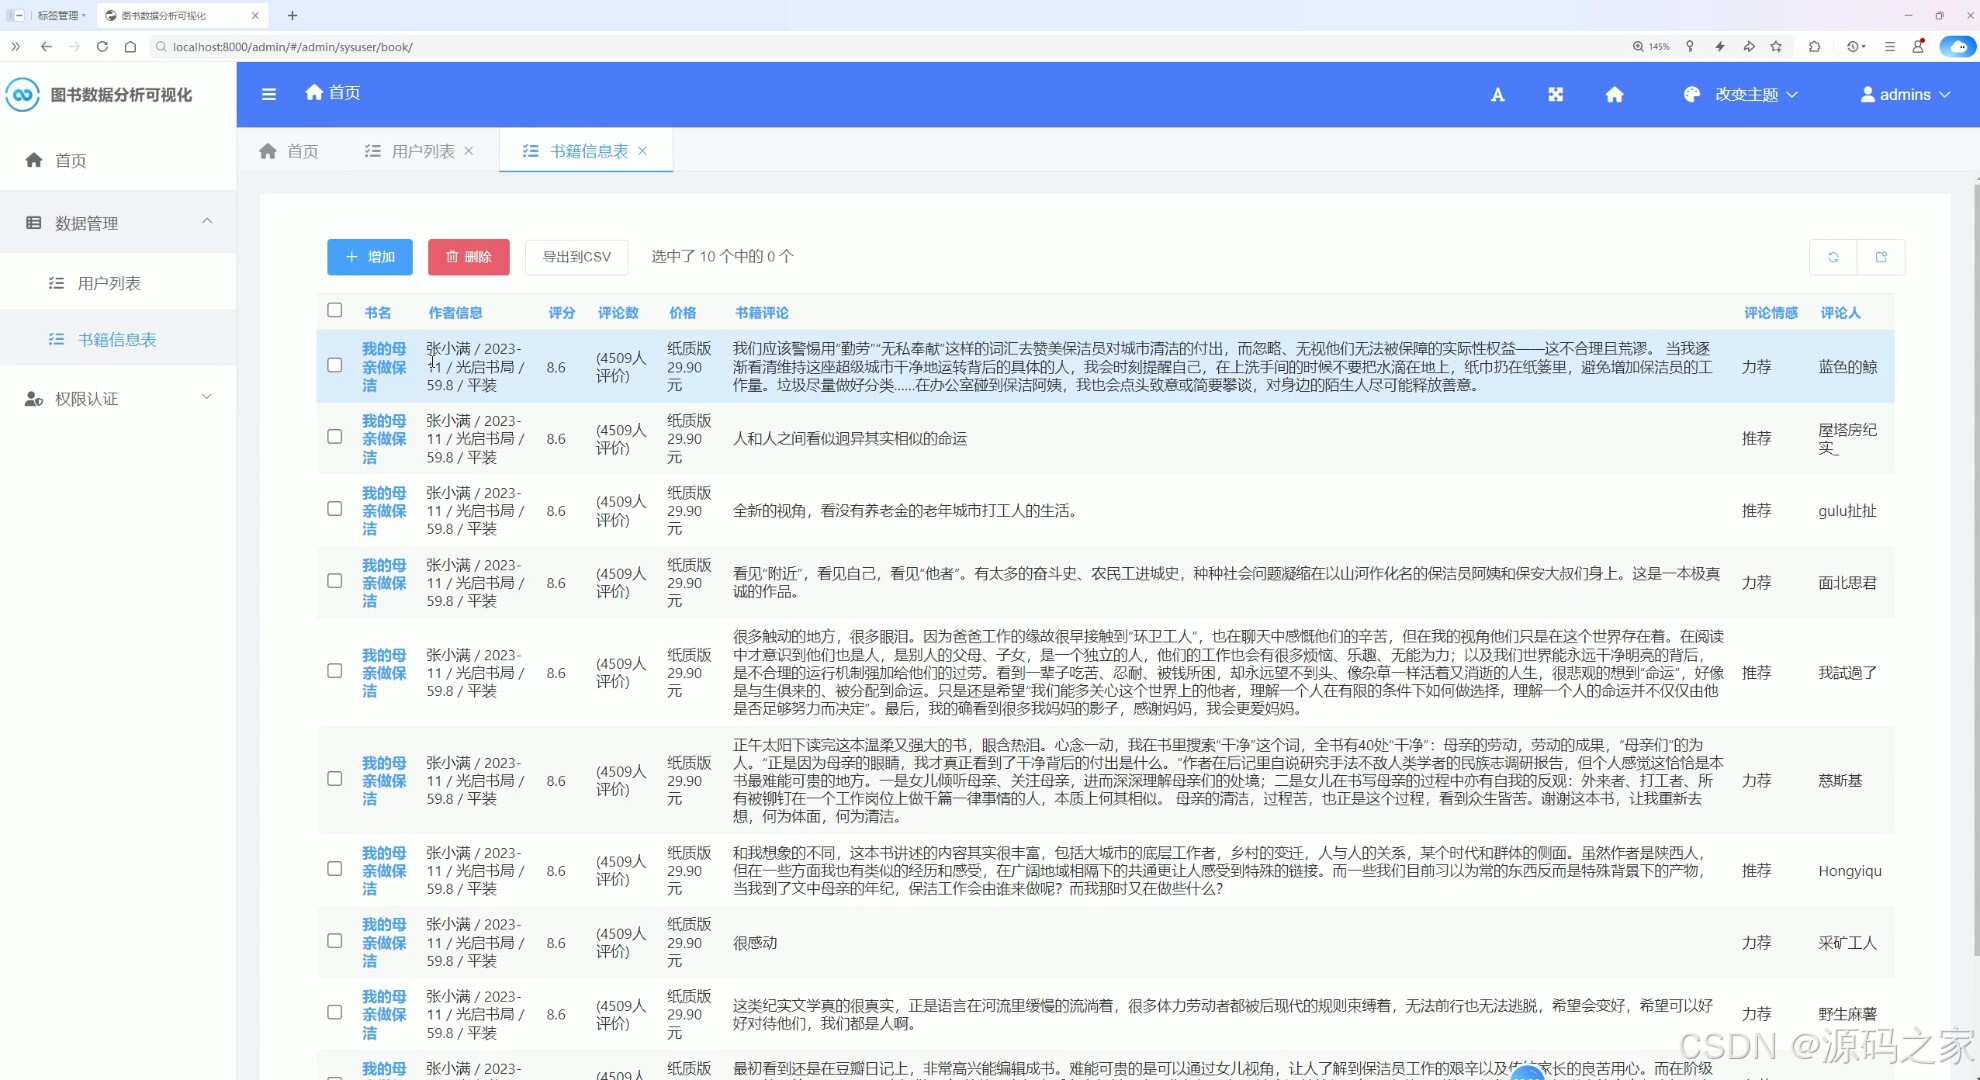Click the font size adjustment icon in navbar
The height and width of the screenshot is (1080, 1980).
click(1497, 94)
